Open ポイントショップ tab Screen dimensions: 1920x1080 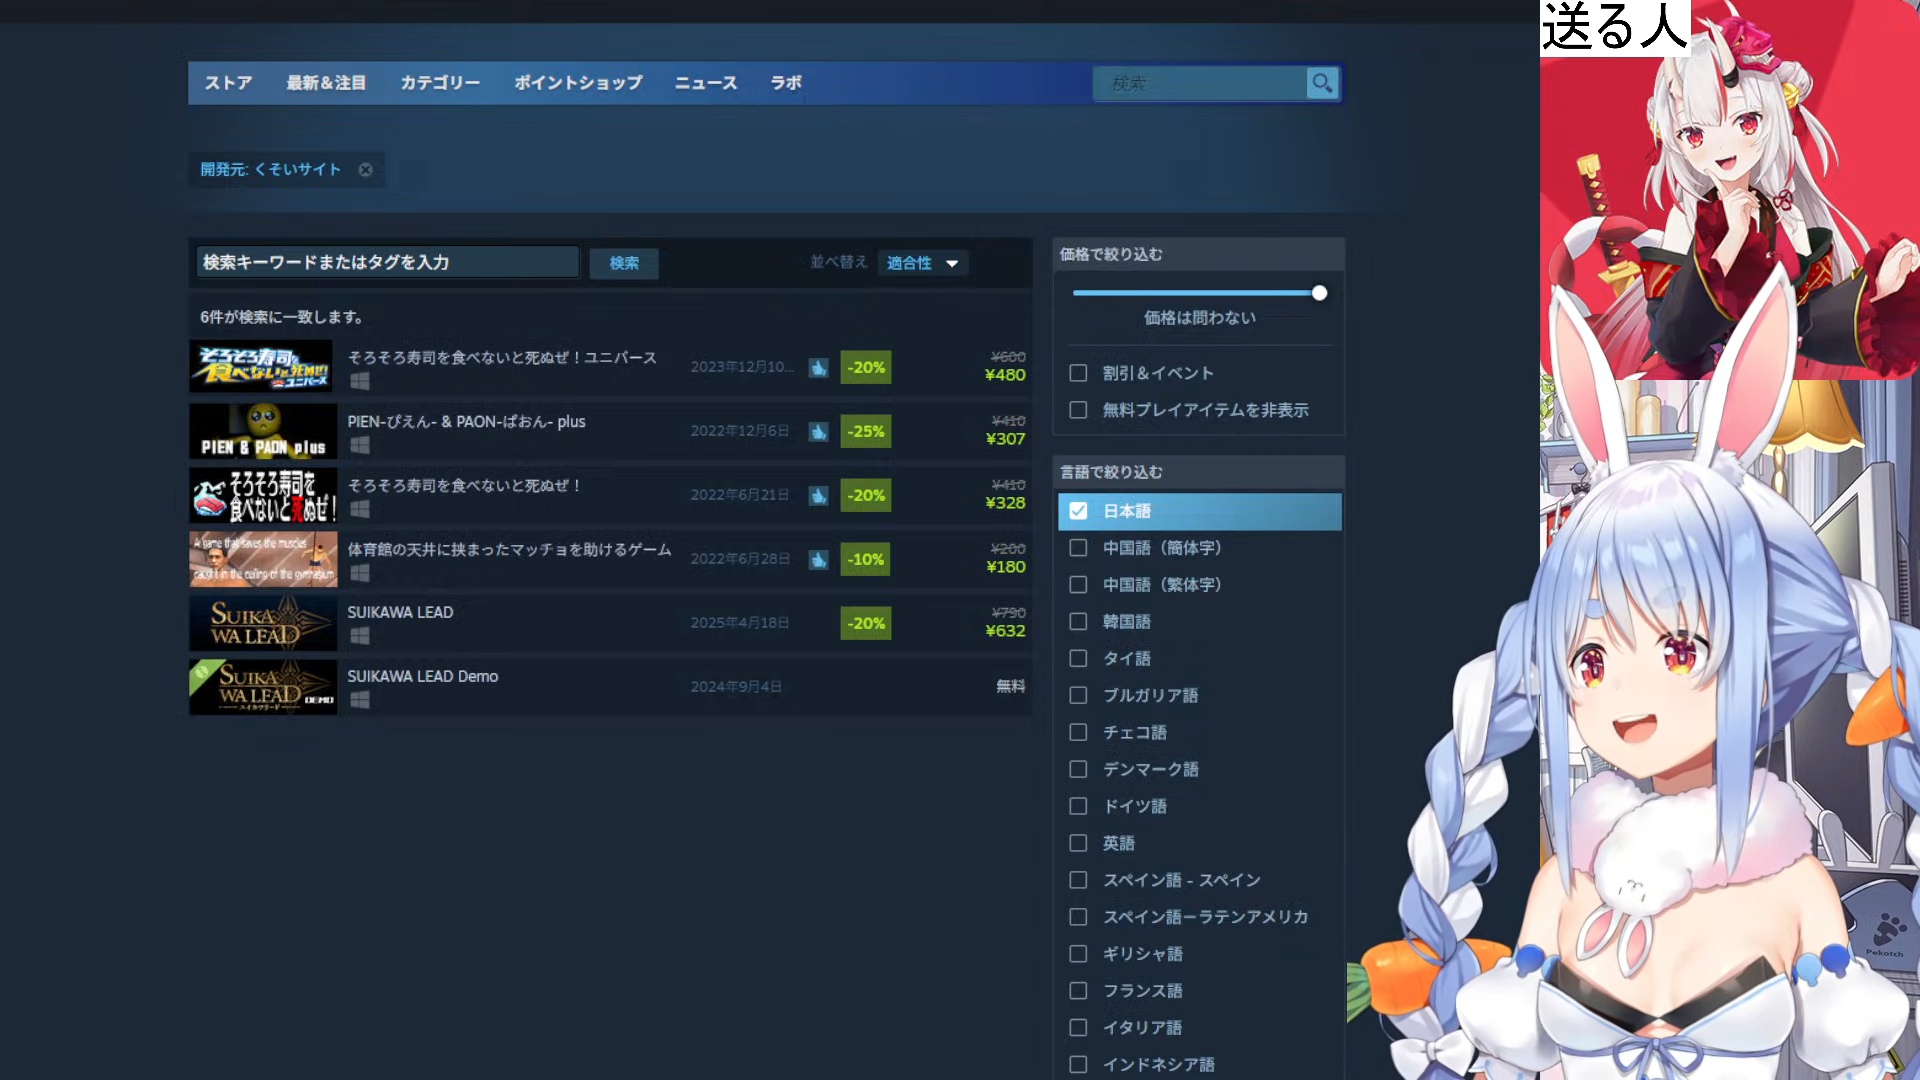click(x=578, y=83)
